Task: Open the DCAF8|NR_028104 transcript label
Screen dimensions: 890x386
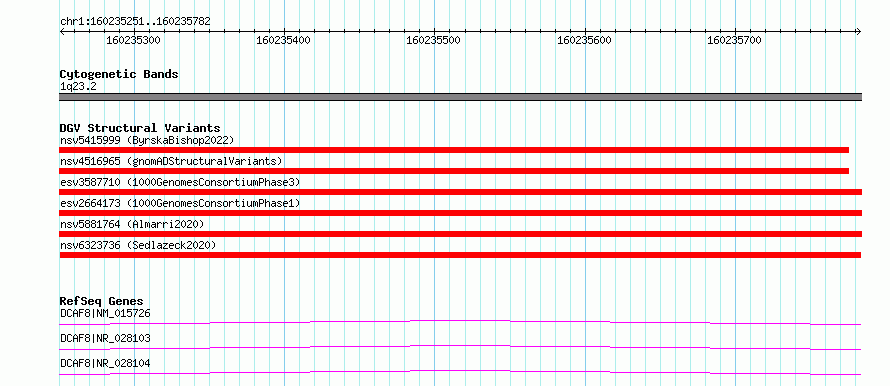Action: [x=105, y=363]
